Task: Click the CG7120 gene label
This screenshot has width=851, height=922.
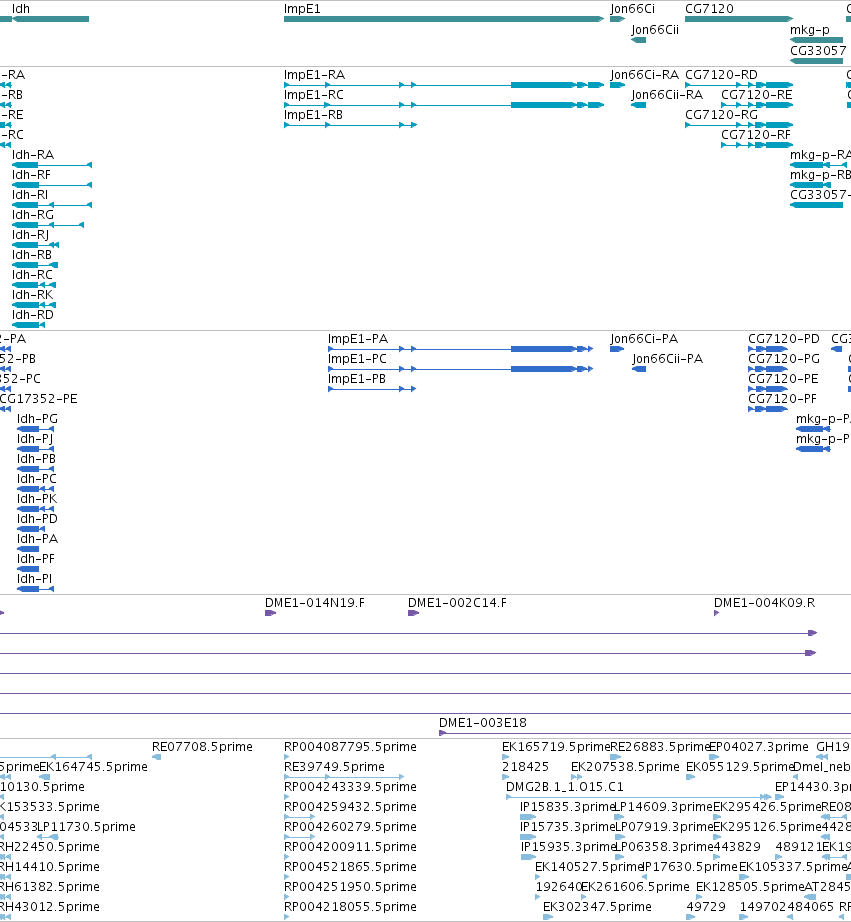Action: (x=709, y=9)
